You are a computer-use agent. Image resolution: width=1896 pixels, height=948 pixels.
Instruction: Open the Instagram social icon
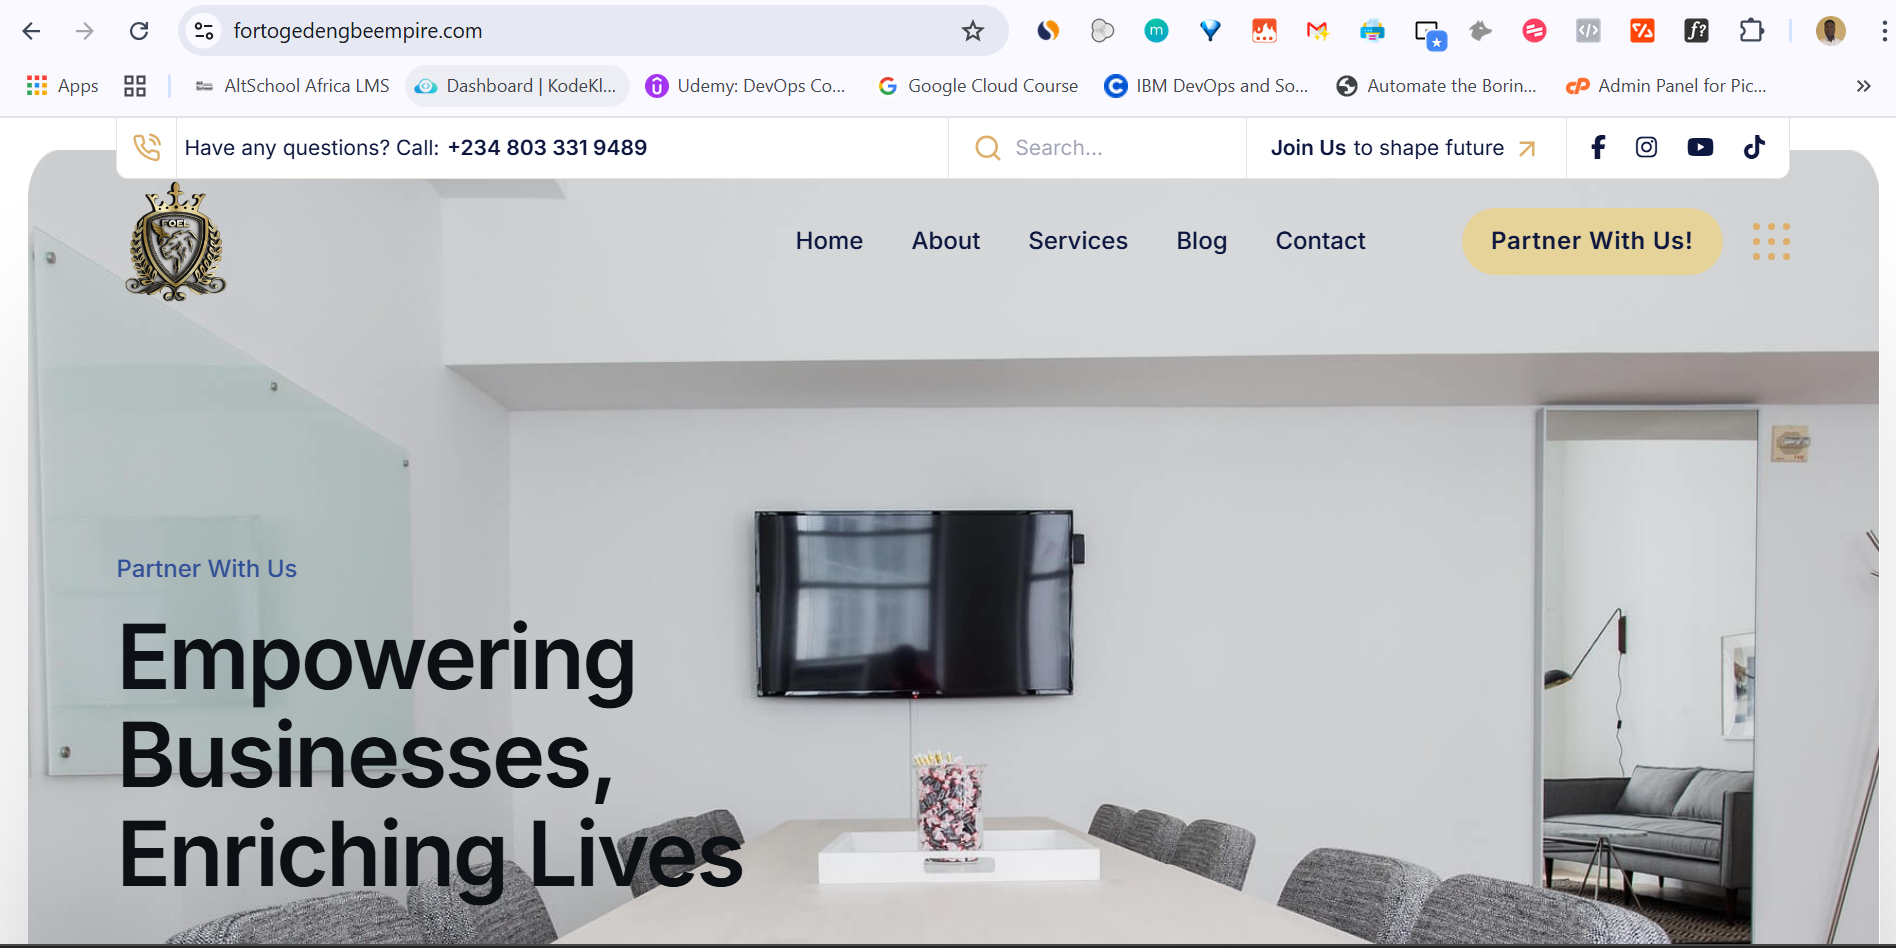[x=1646, y=147]
